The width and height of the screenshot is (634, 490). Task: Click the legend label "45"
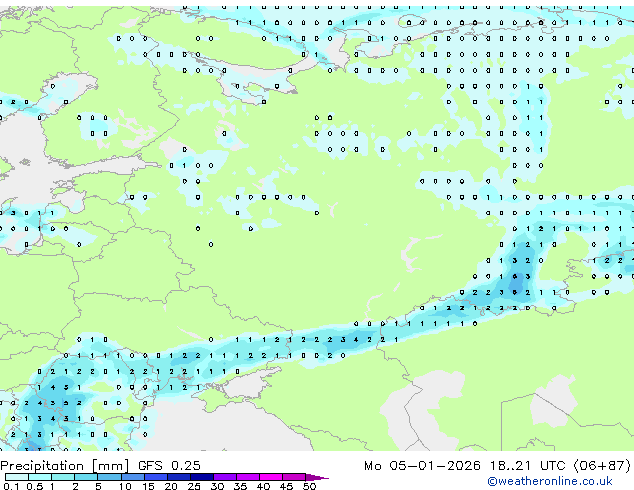pos(286,486)
